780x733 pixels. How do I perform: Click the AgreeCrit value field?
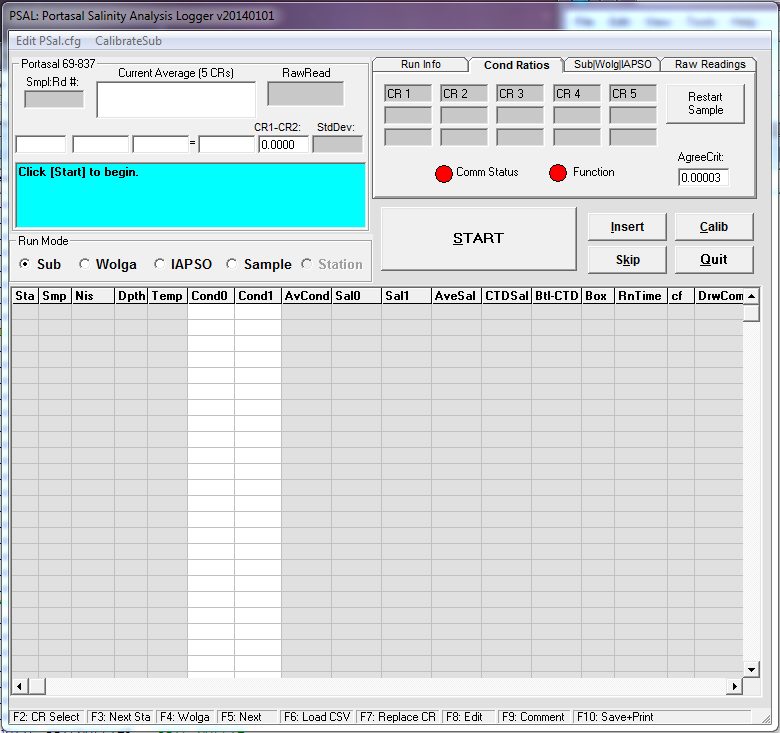703,178
